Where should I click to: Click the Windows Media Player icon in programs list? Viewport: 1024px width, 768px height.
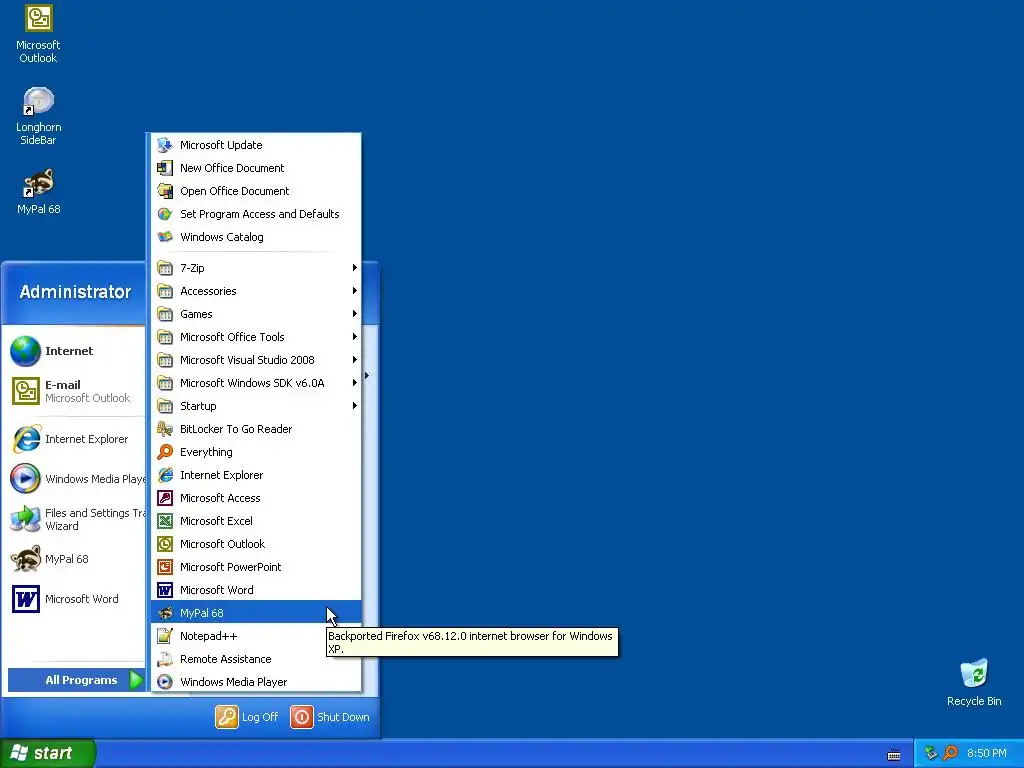tap(165, 682)
